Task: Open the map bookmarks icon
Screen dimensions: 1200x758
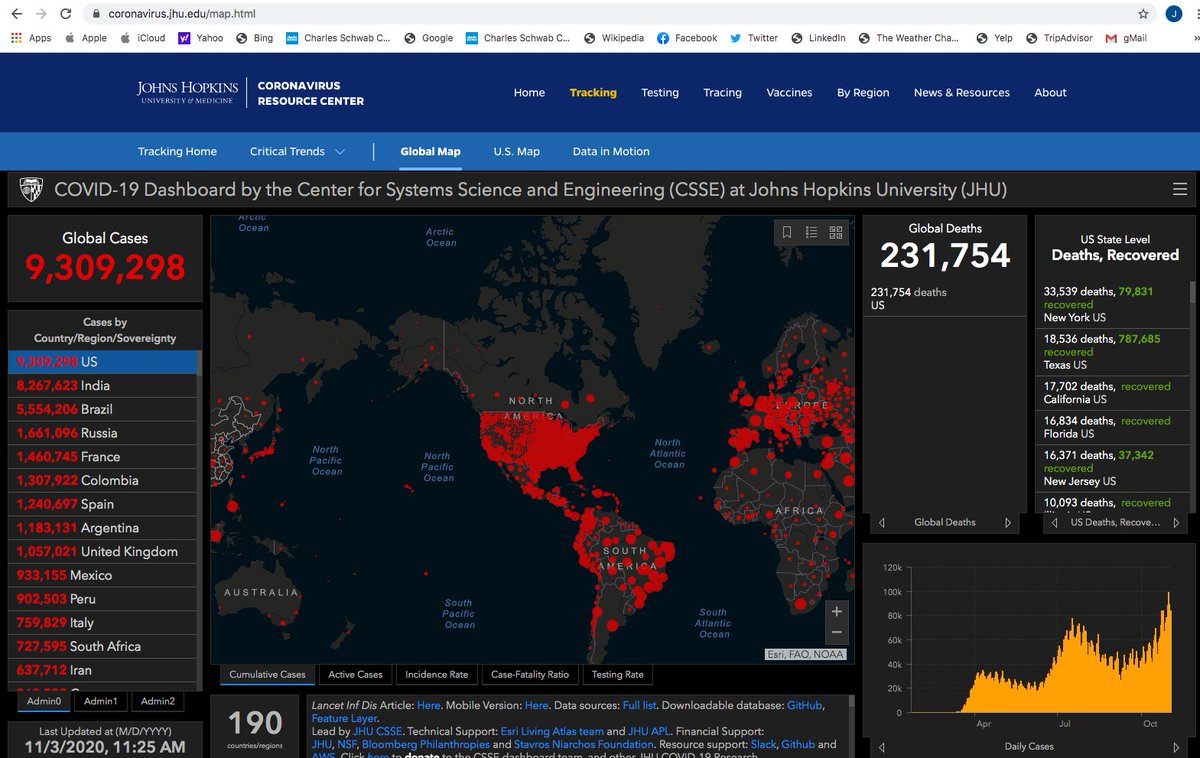Action: 787,232
